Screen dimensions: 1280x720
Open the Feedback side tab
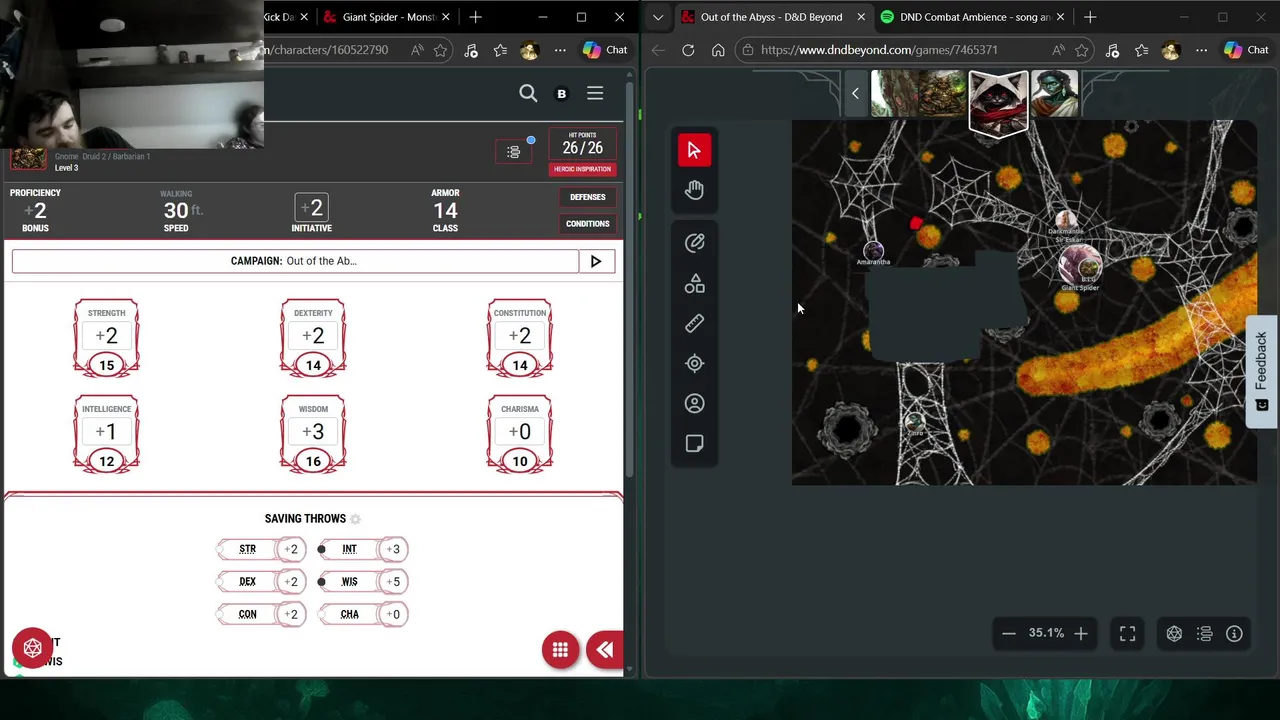[x=1262, y=371]
